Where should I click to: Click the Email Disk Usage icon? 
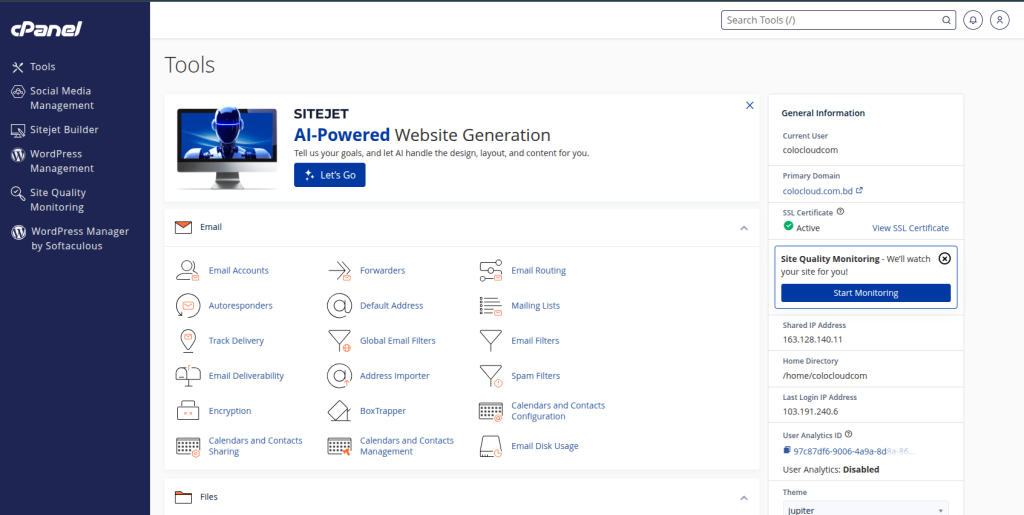pyautogui.click(x=490, y=446)
